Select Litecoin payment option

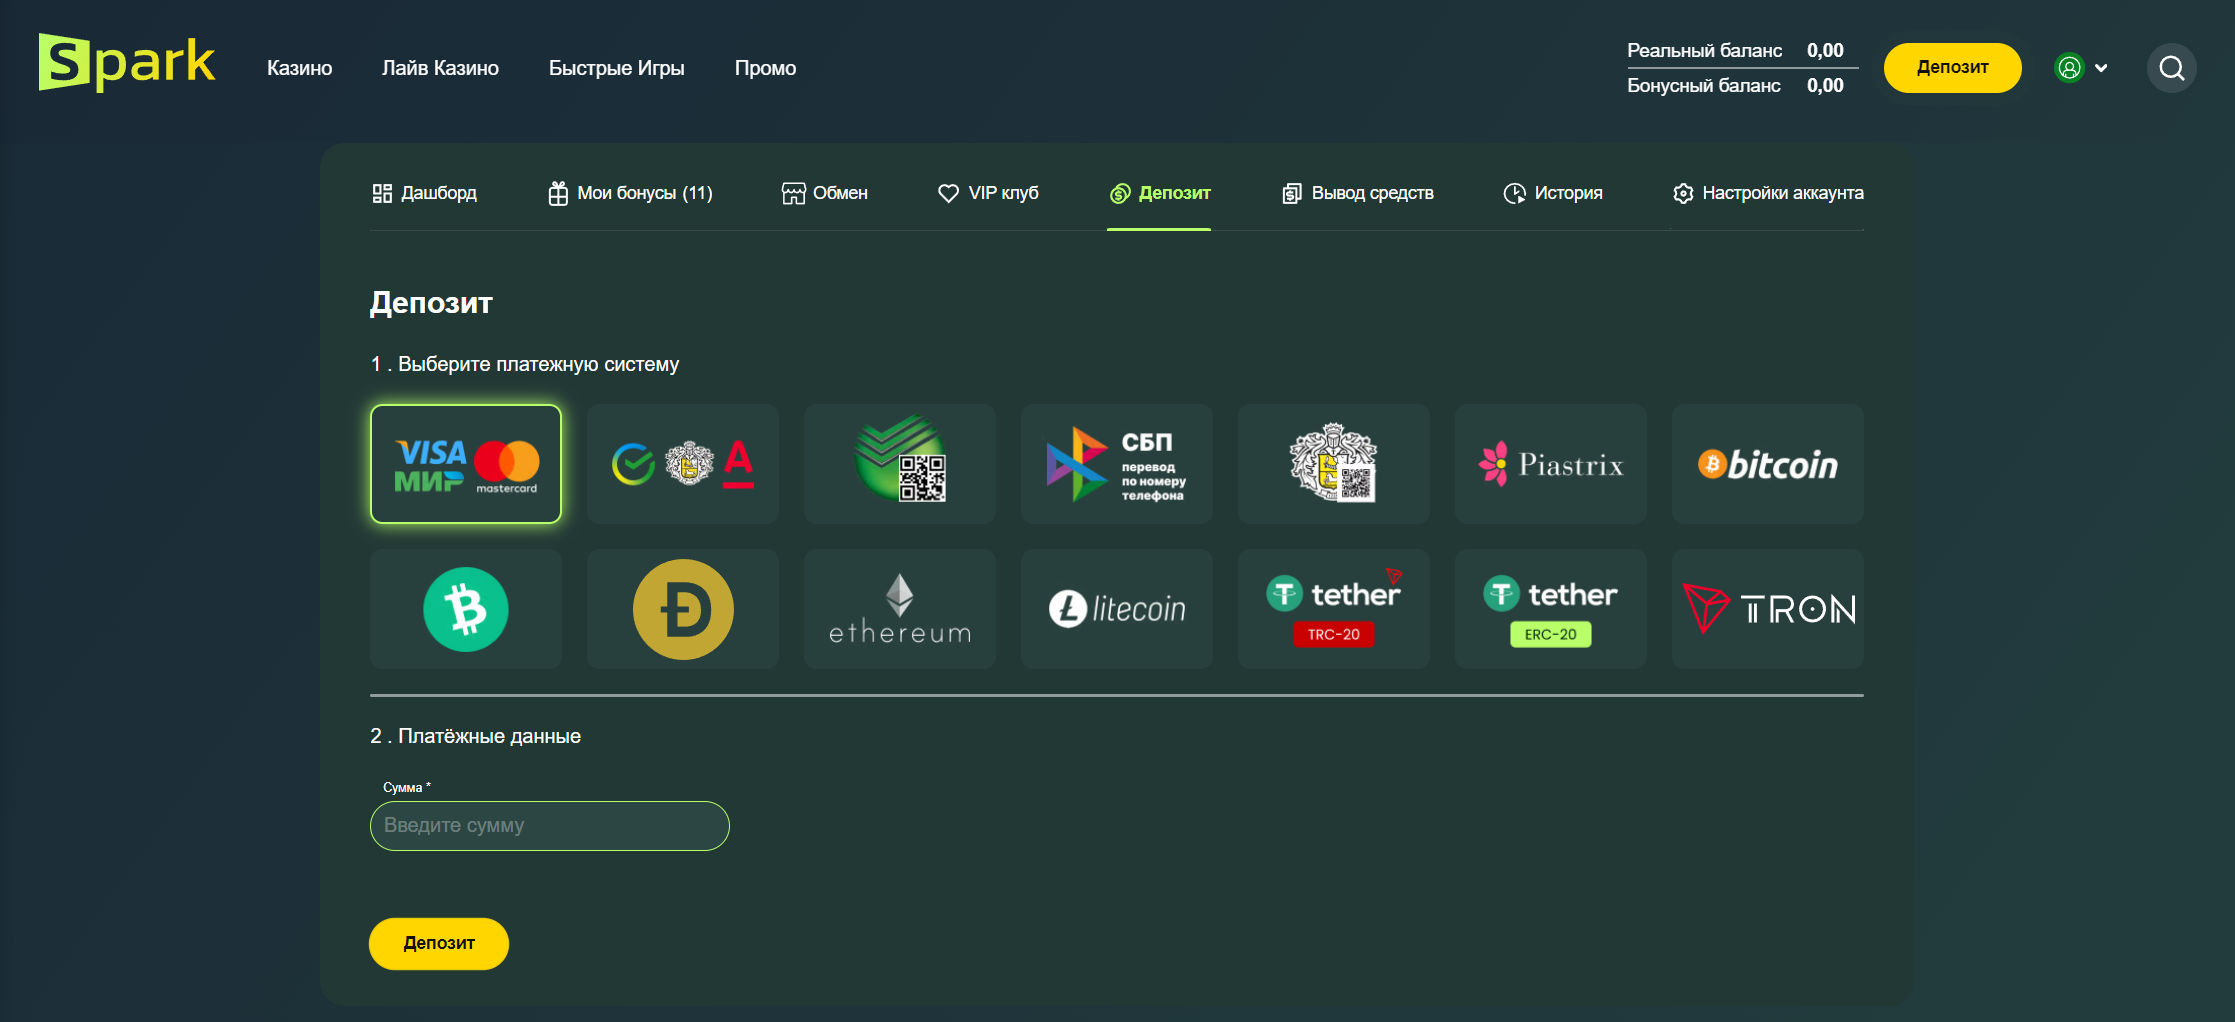point(1116,609)
